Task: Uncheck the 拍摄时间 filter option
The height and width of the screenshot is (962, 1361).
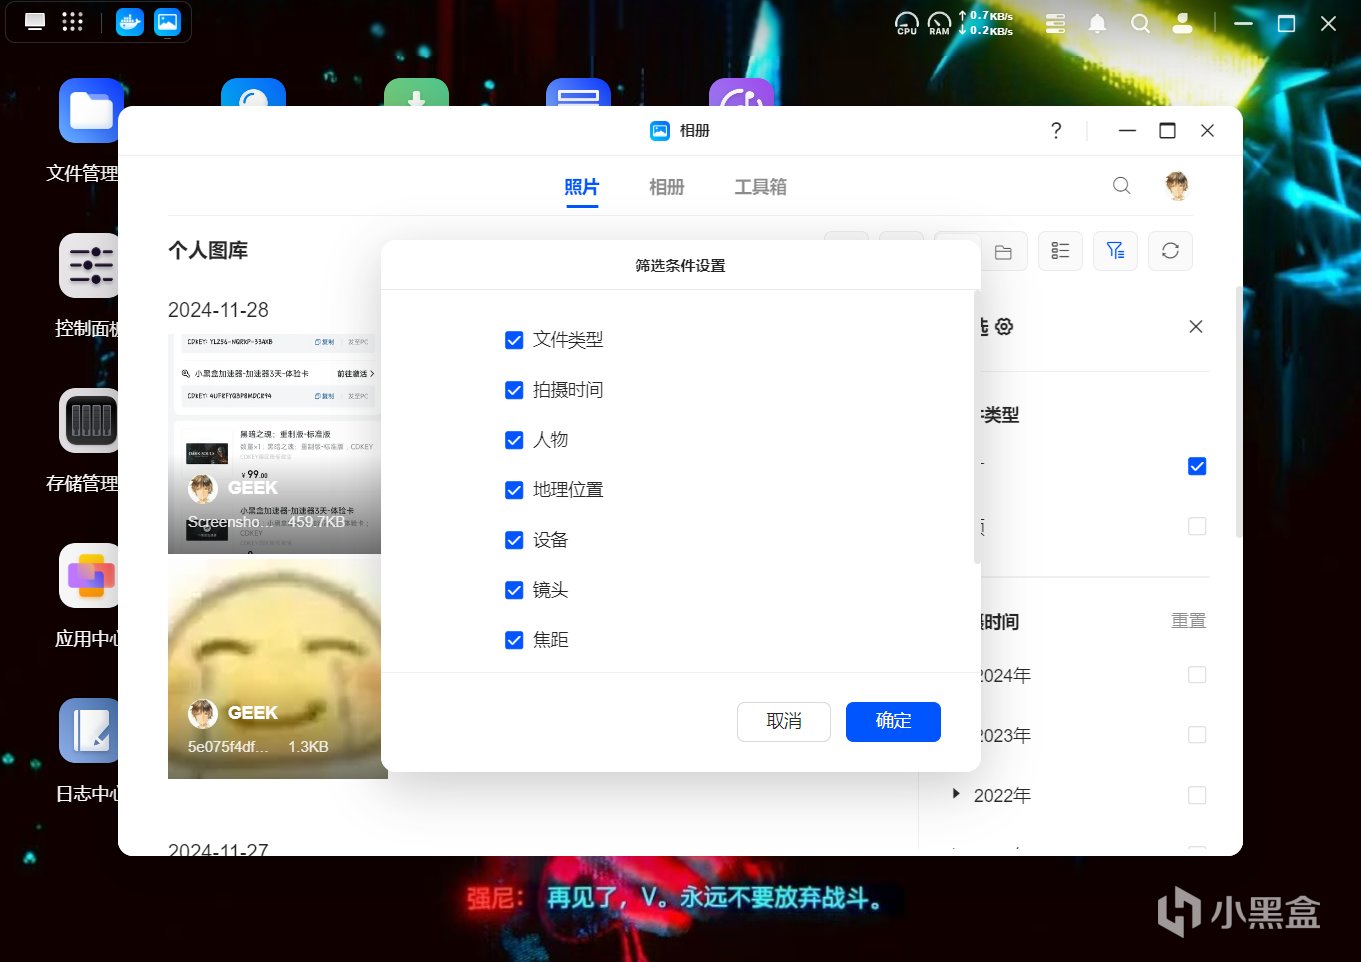Action: click(514, 390)
